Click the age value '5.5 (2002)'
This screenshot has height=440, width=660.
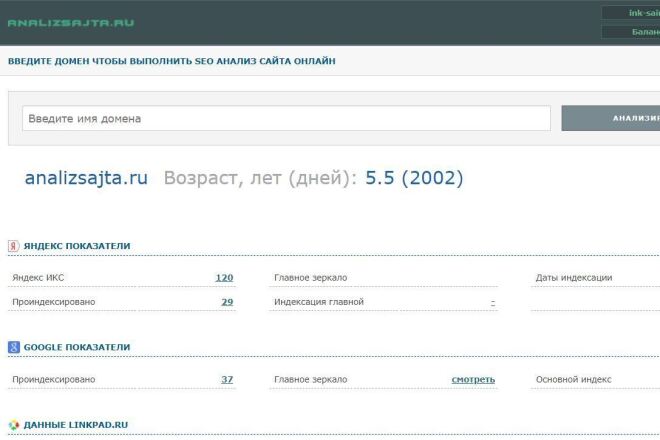414,178
